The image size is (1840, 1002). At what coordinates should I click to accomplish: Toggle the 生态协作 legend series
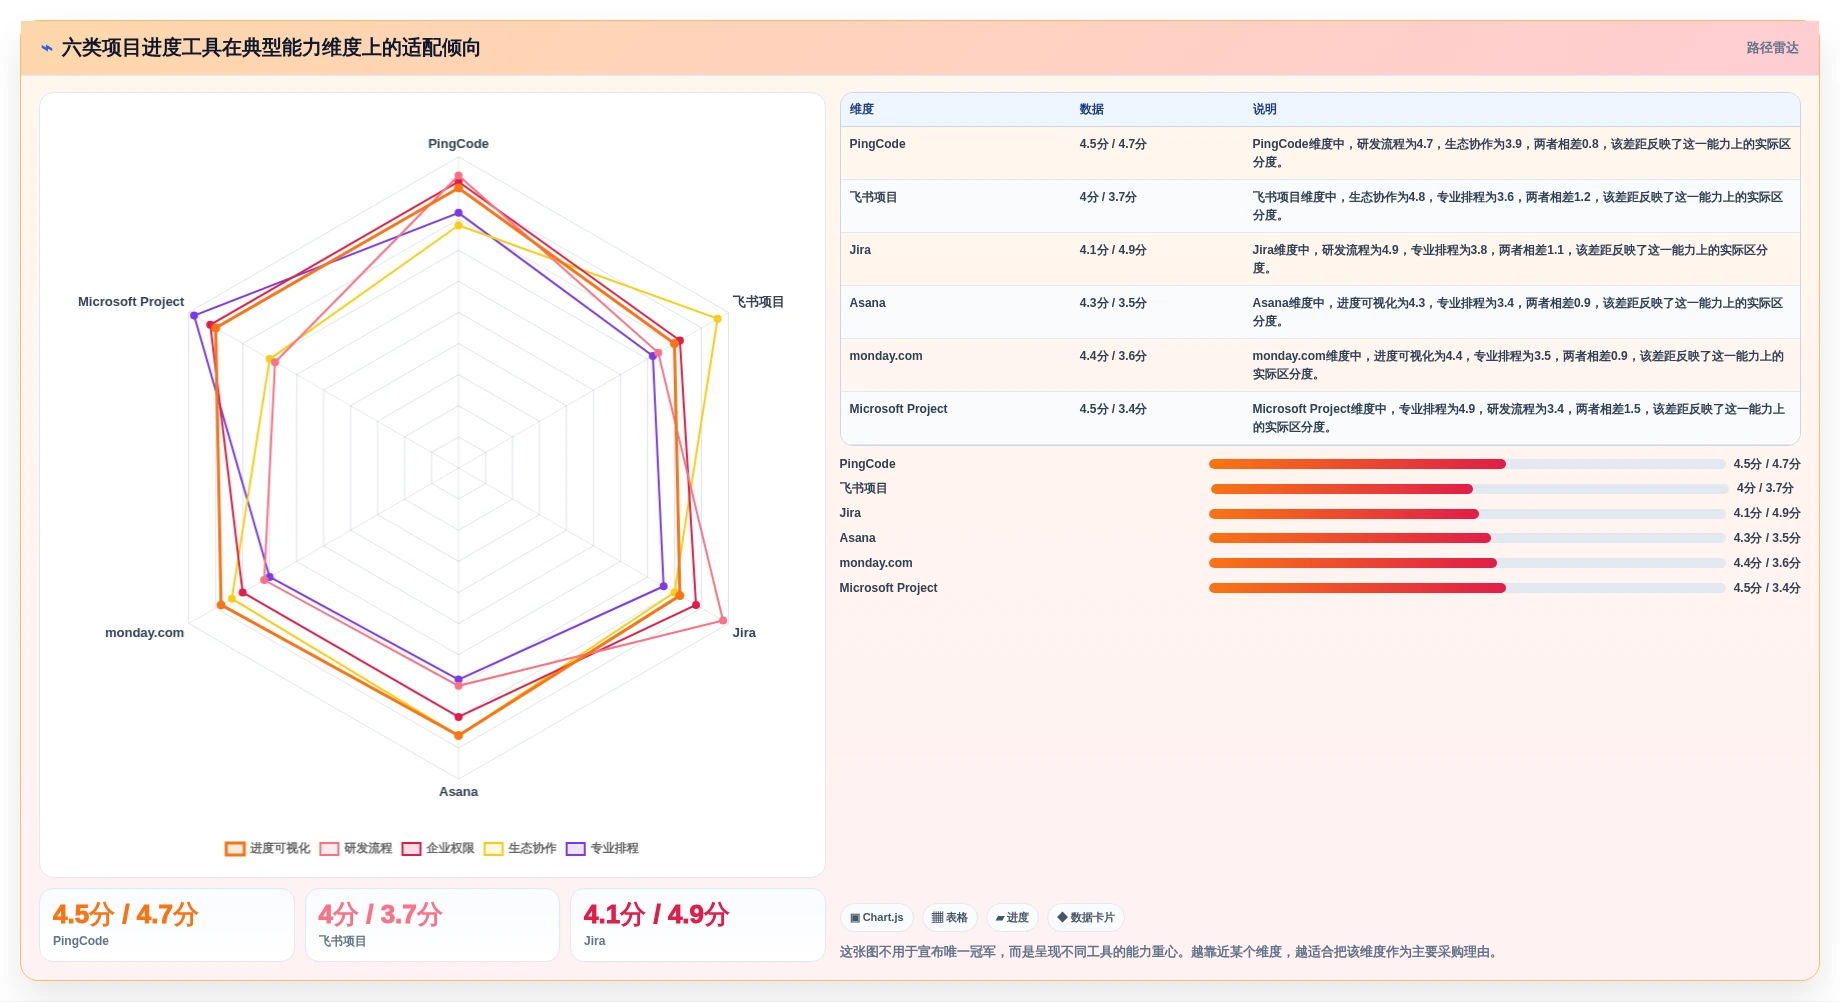519,848
